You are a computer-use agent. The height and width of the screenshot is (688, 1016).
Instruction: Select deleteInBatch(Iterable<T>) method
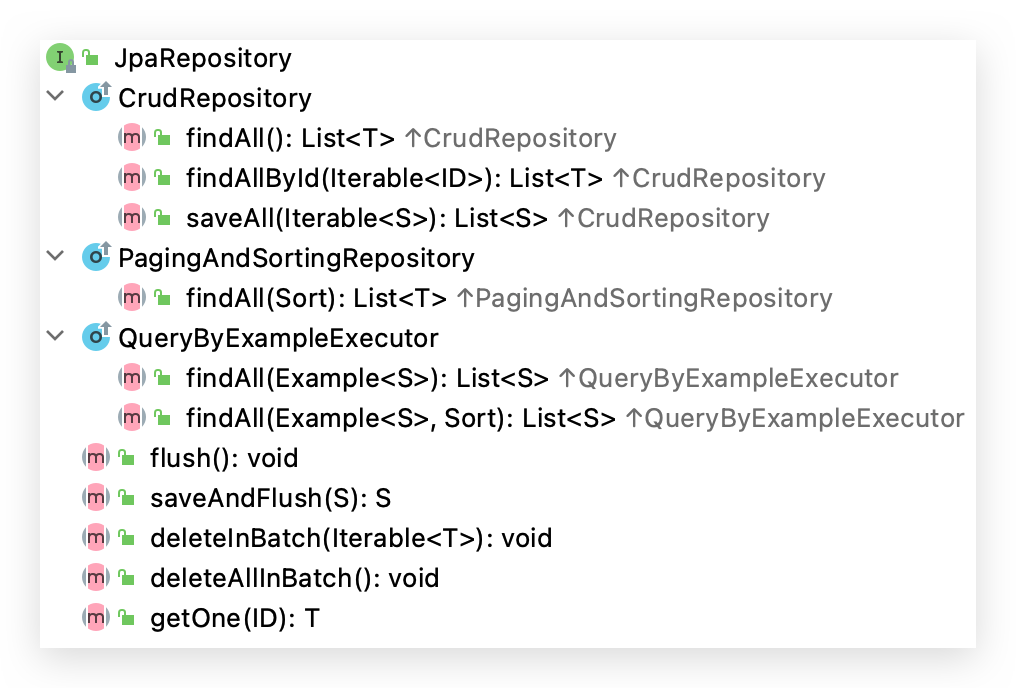coord(350,539)
